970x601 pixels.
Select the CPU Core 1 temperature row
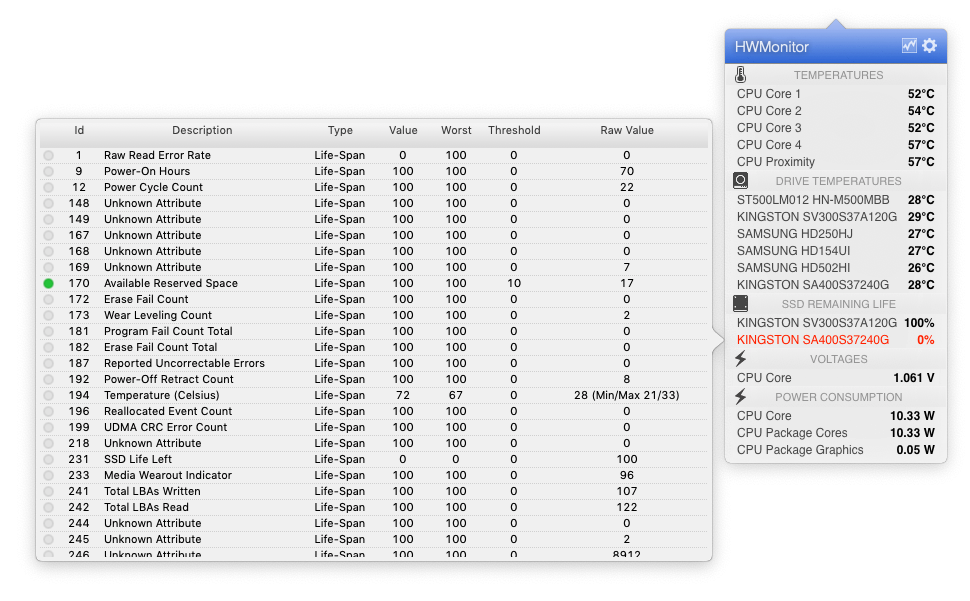coord(836,94)
